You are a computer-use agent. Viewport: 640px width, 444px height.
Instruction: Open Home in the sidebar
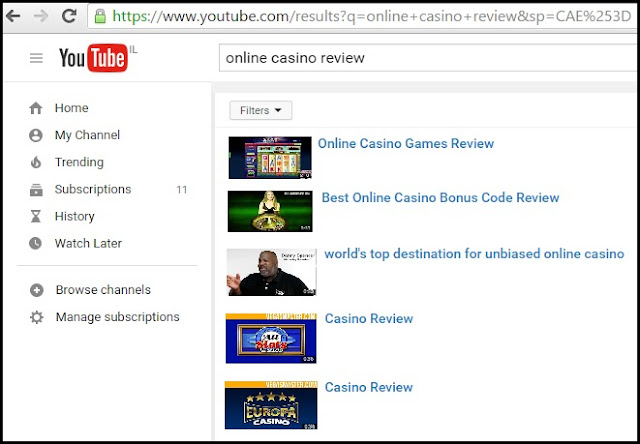coord(71,108)
